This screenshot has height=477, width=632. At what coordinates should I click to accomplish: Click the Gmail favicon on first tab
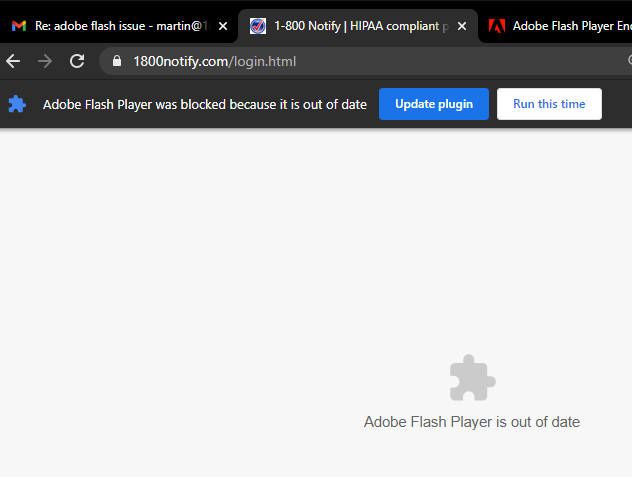click(x=19, y=26)
